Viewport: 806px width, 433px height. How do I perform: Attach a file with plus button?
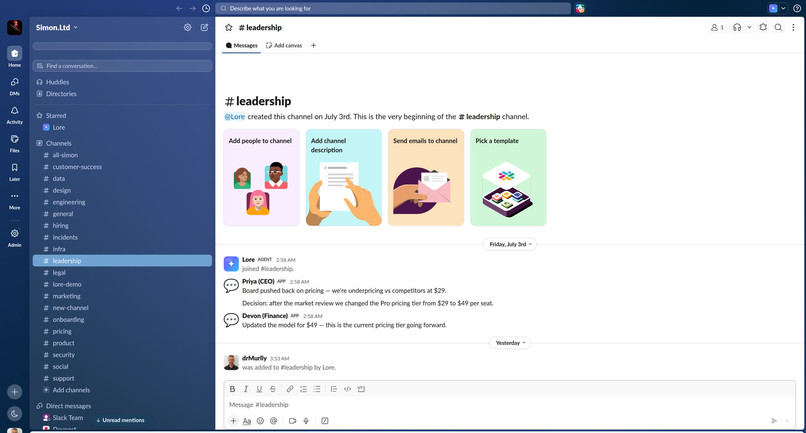coord(233,421)
